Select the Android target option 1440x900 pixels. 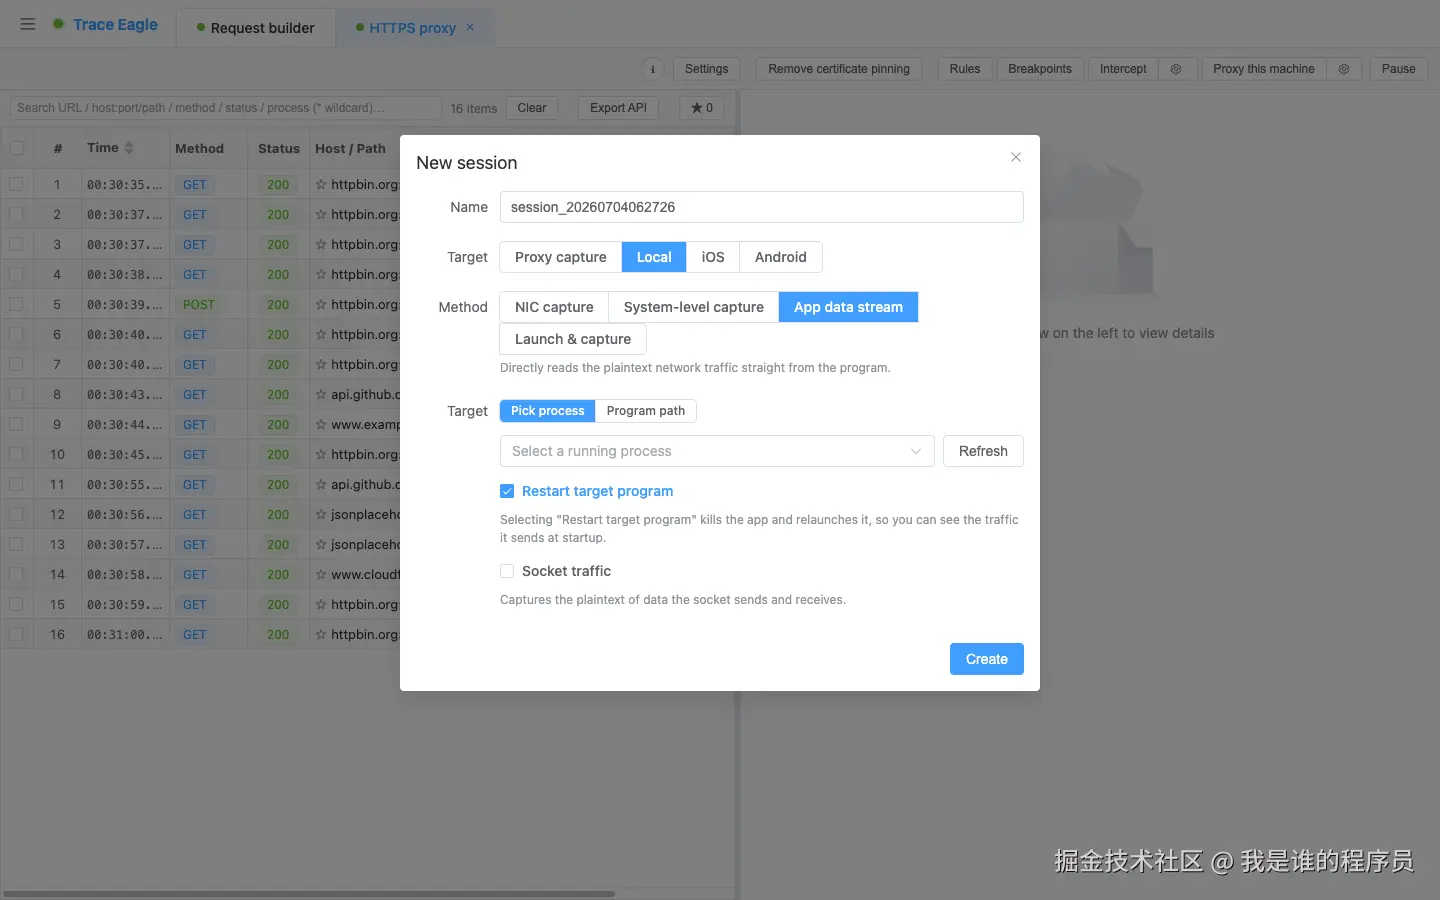click(x=781, y=257)
